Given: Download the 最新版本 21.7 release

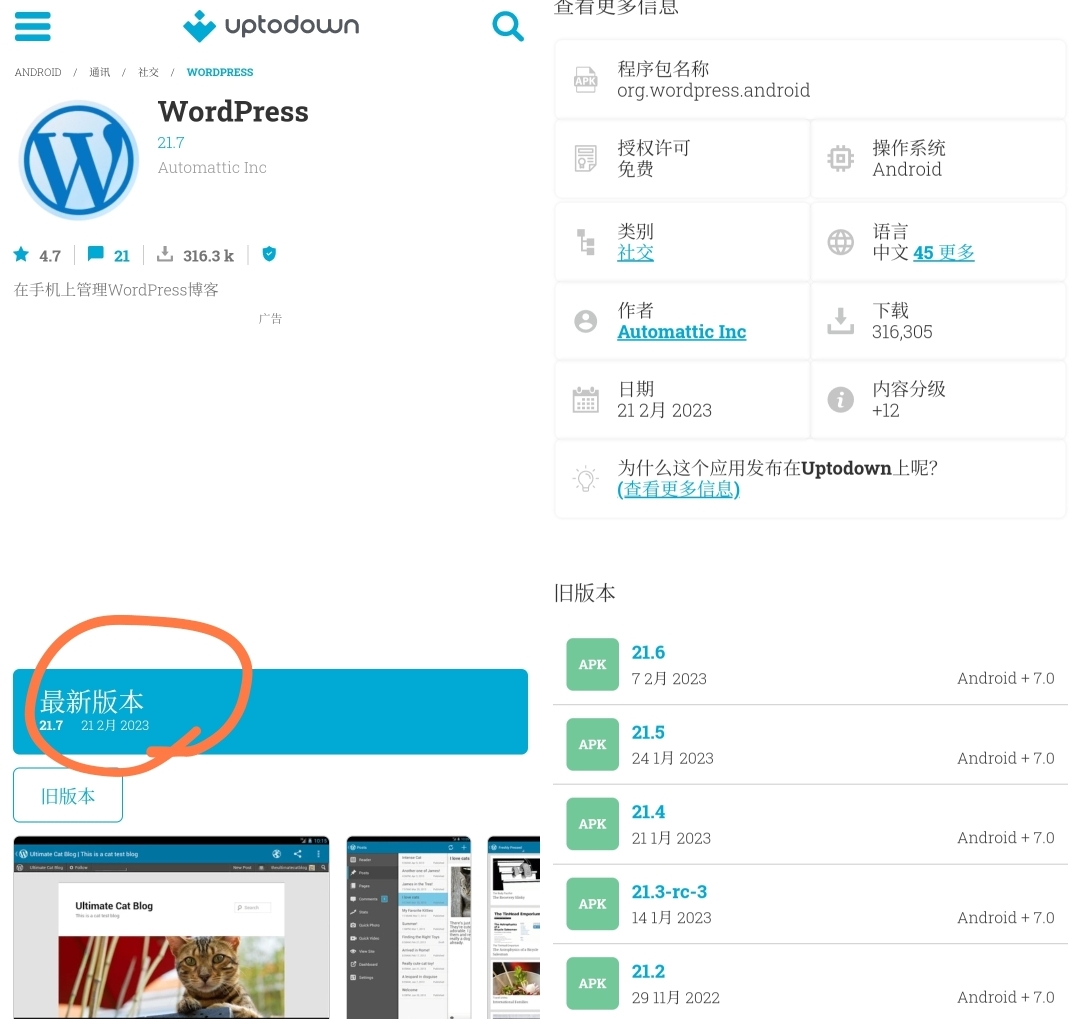Looking at the screenshot, I should (x=271, y=711).
